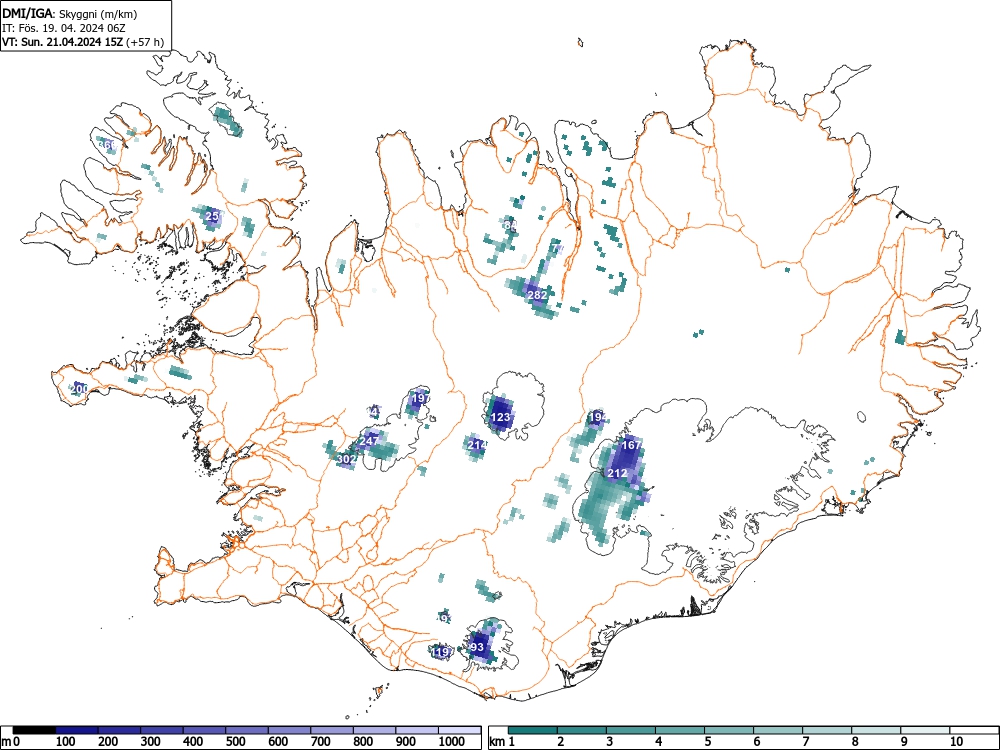Click the '167' visibility value on the map
Screen dimensions: 1000x750
631,445
